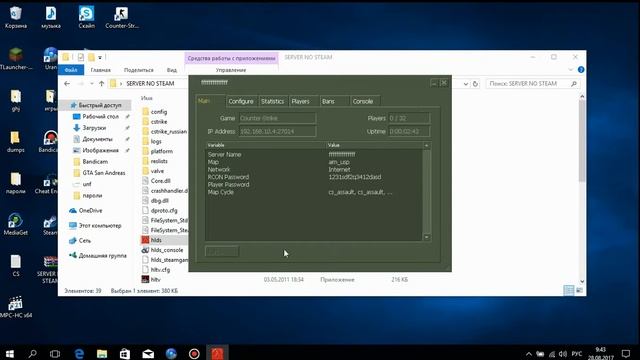The height and width of the screenshot is (360, 640).
Task: Go back in Explorer navigation
Action: tap(67, 84)
